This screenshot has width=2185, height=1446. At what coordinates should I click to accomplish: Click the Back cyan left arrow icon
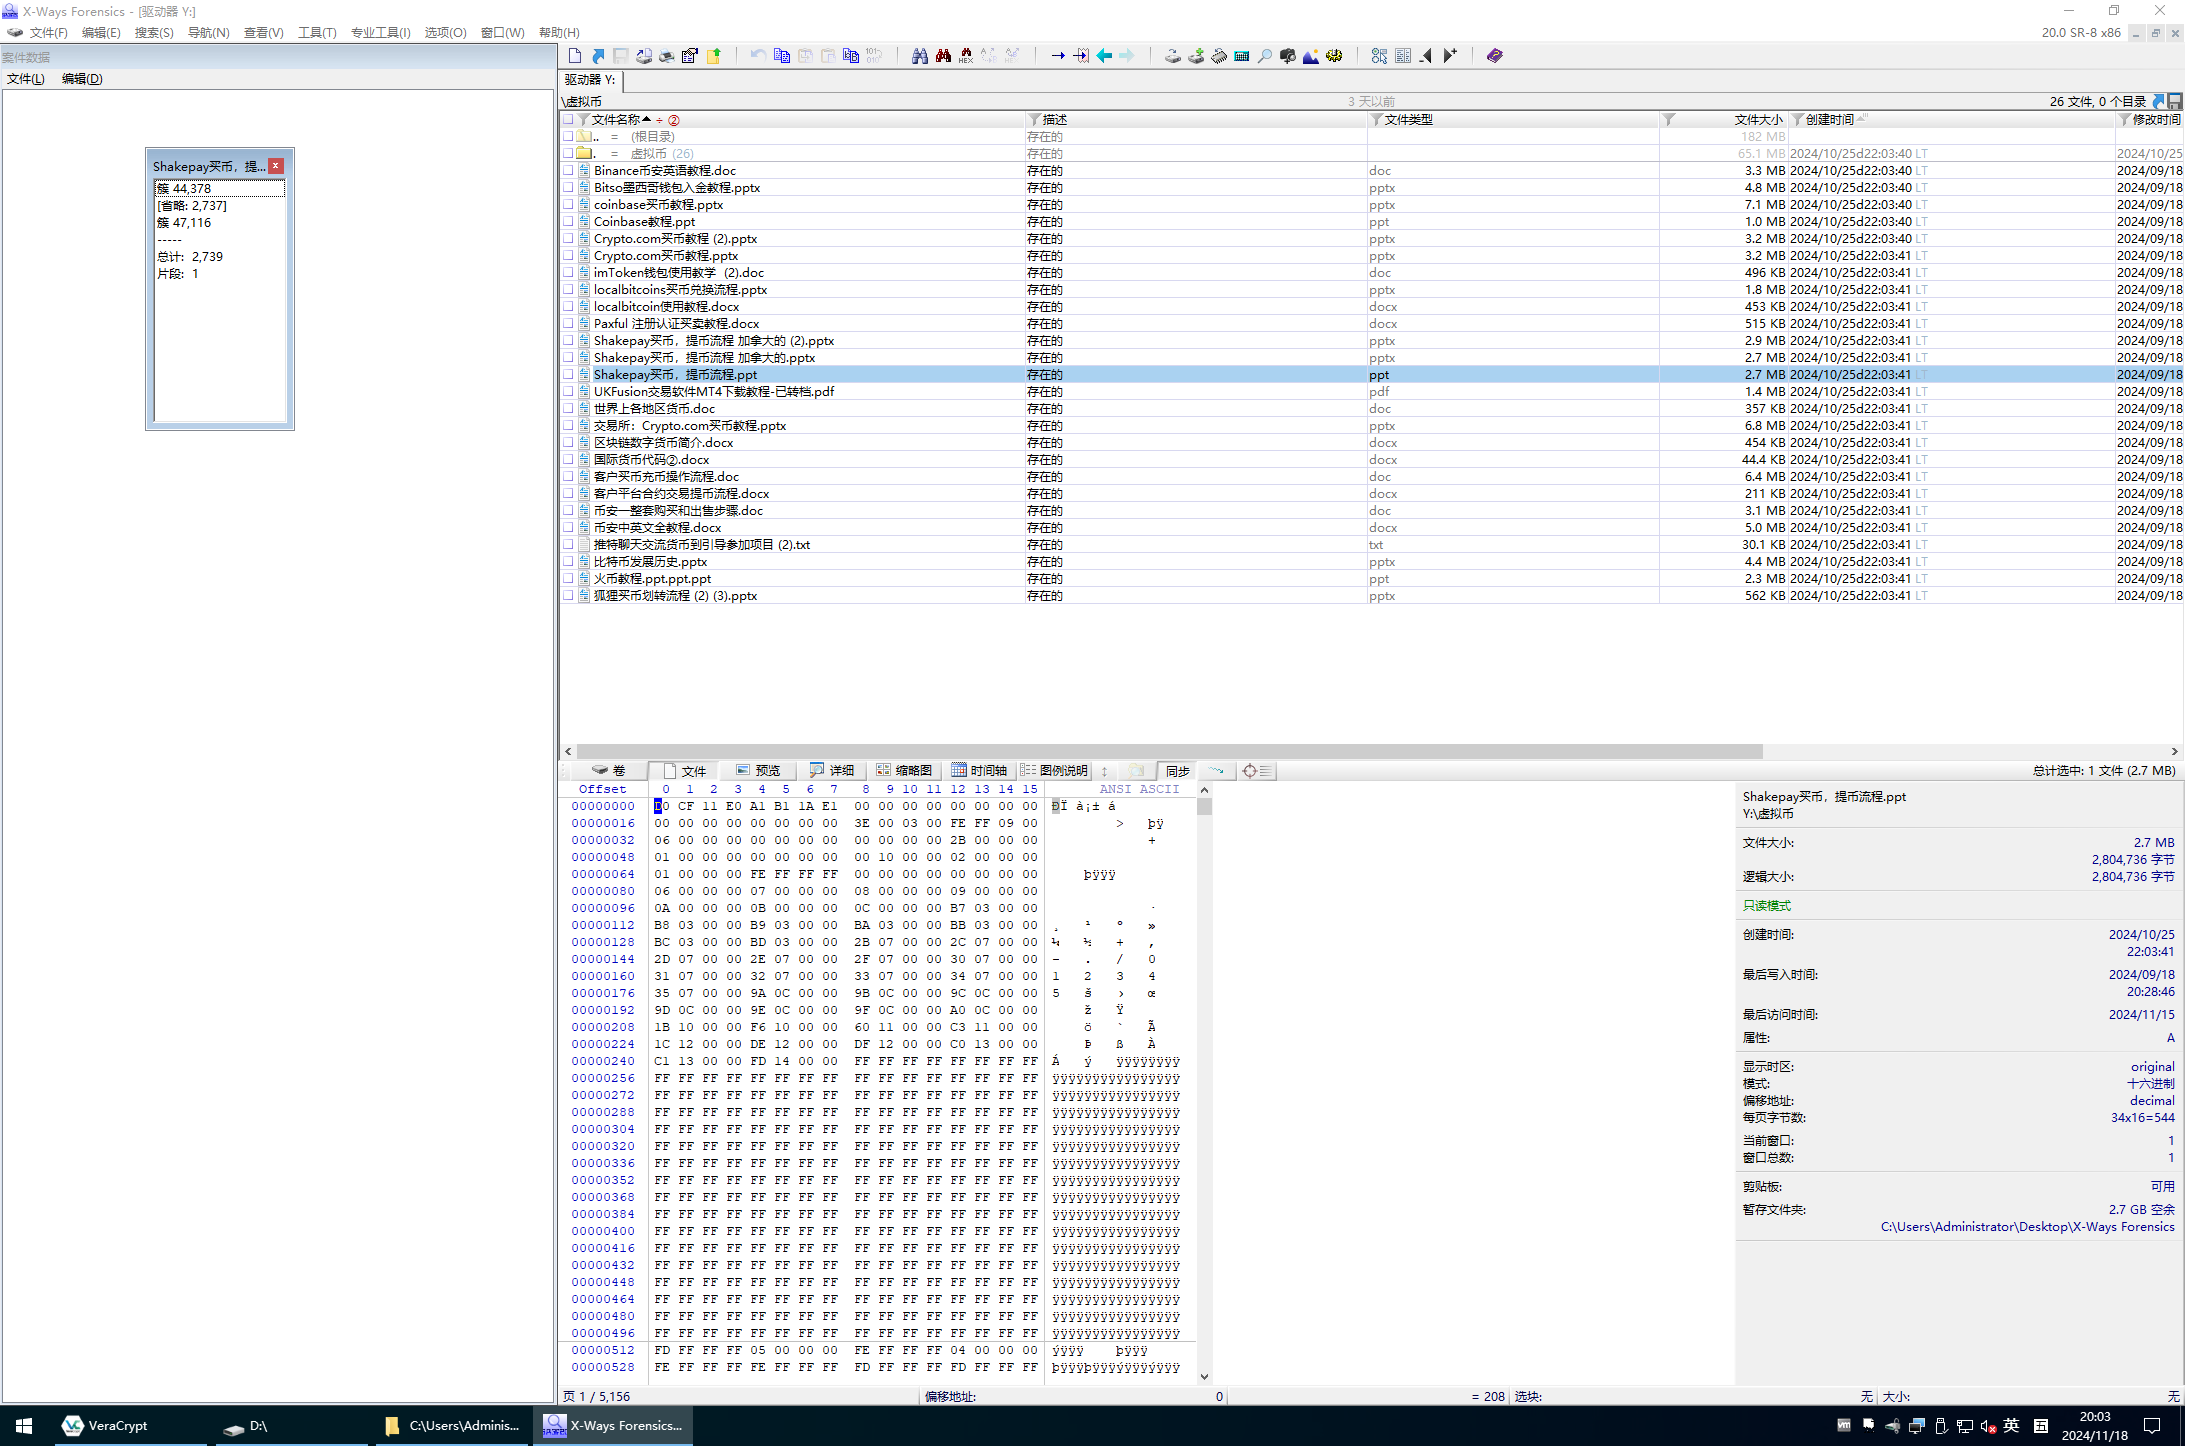coord(1104,56)
